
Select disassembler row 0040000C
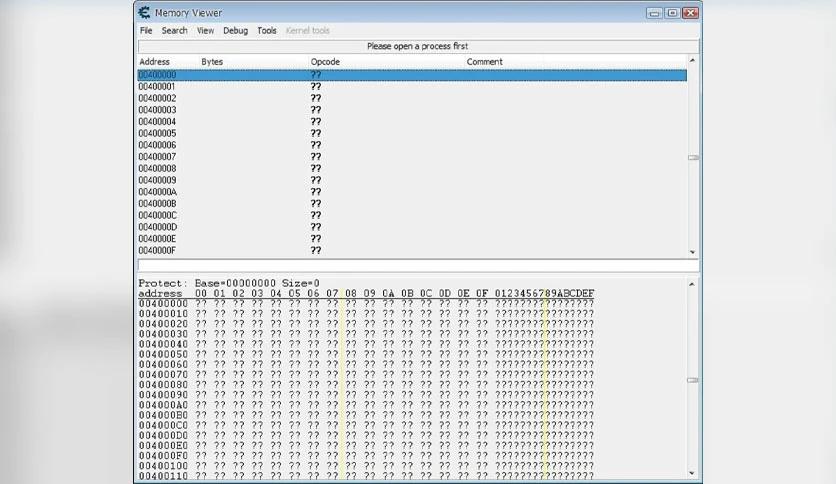pyautogui.click(x=412, y=216)
